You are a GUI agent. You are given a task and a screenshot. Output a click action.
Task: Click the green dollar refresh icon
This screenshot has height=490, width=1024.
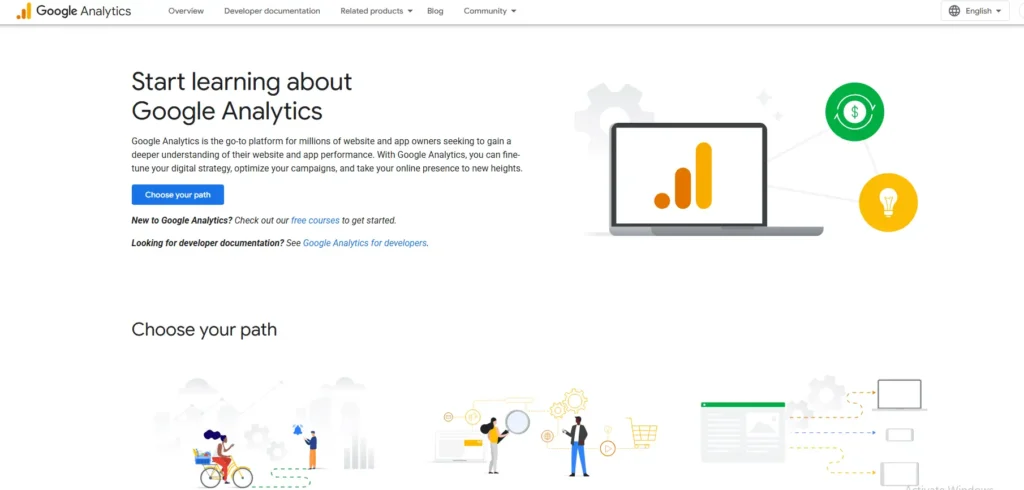854,112
